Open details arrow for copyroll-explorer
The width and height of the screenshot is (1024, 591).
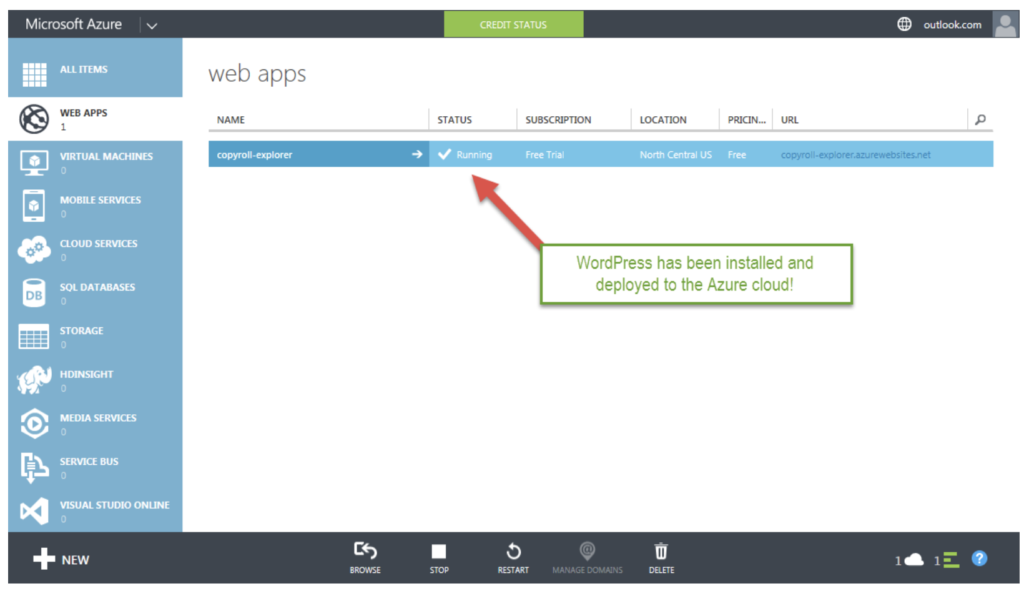pos(417,155)
